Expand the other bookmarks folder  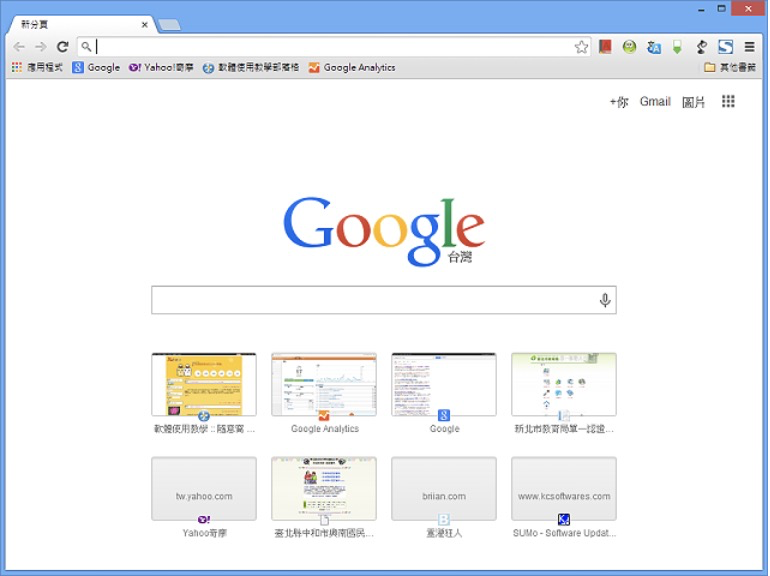click(x=730, y=67)
